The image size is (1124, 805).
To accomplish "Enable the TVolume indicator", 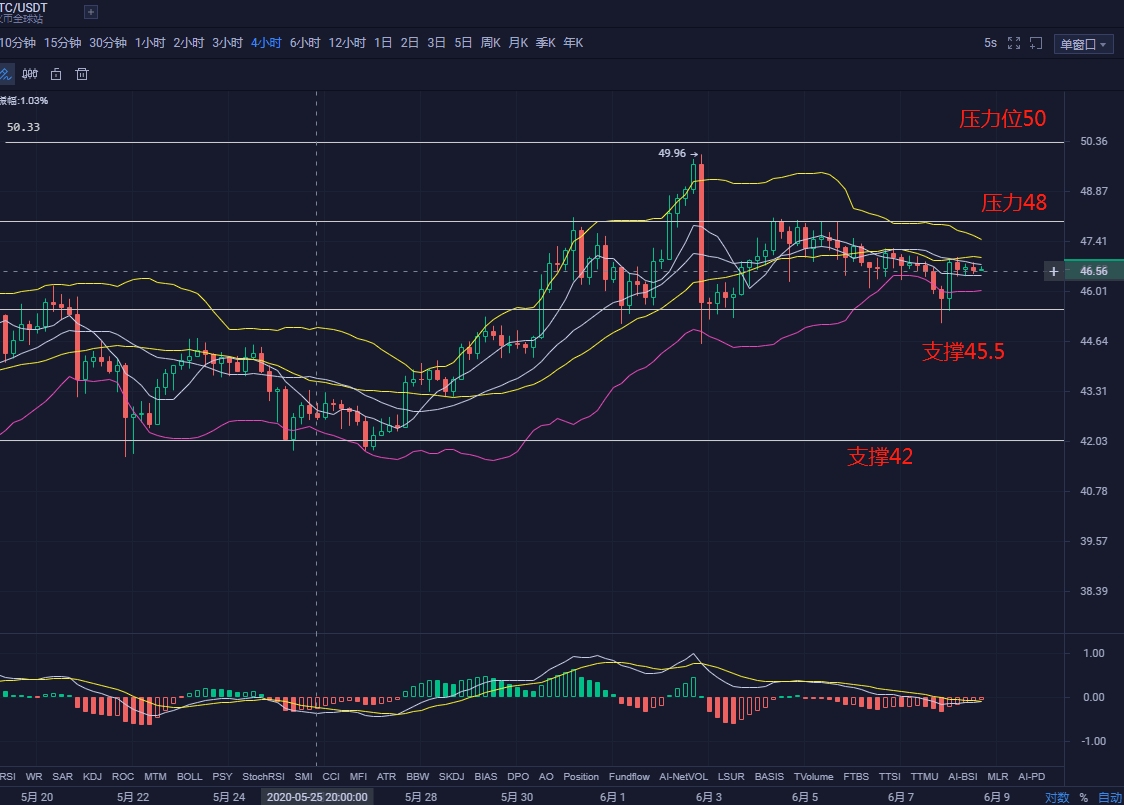I will (x=814, y=776).
